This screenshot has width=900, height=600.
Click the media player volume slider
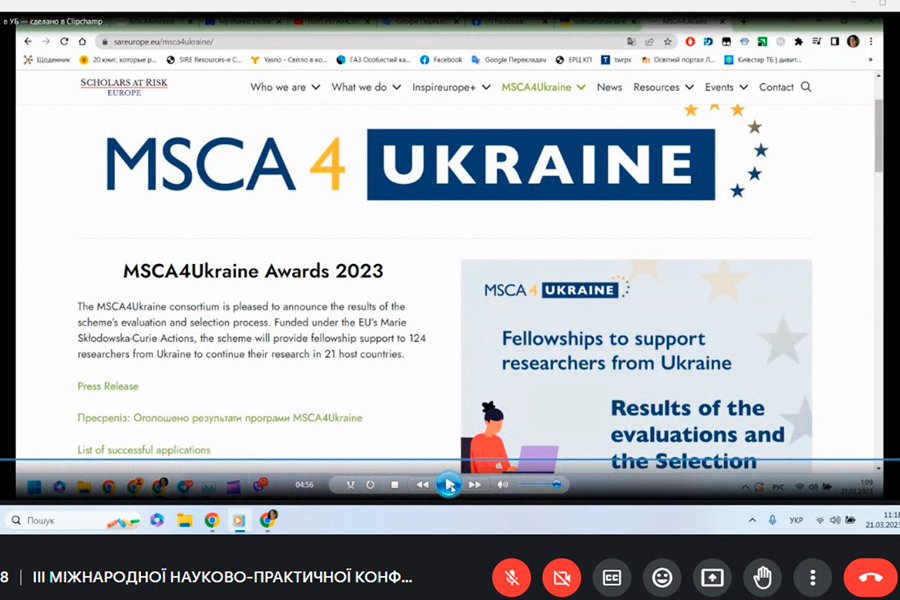(538, 485)
